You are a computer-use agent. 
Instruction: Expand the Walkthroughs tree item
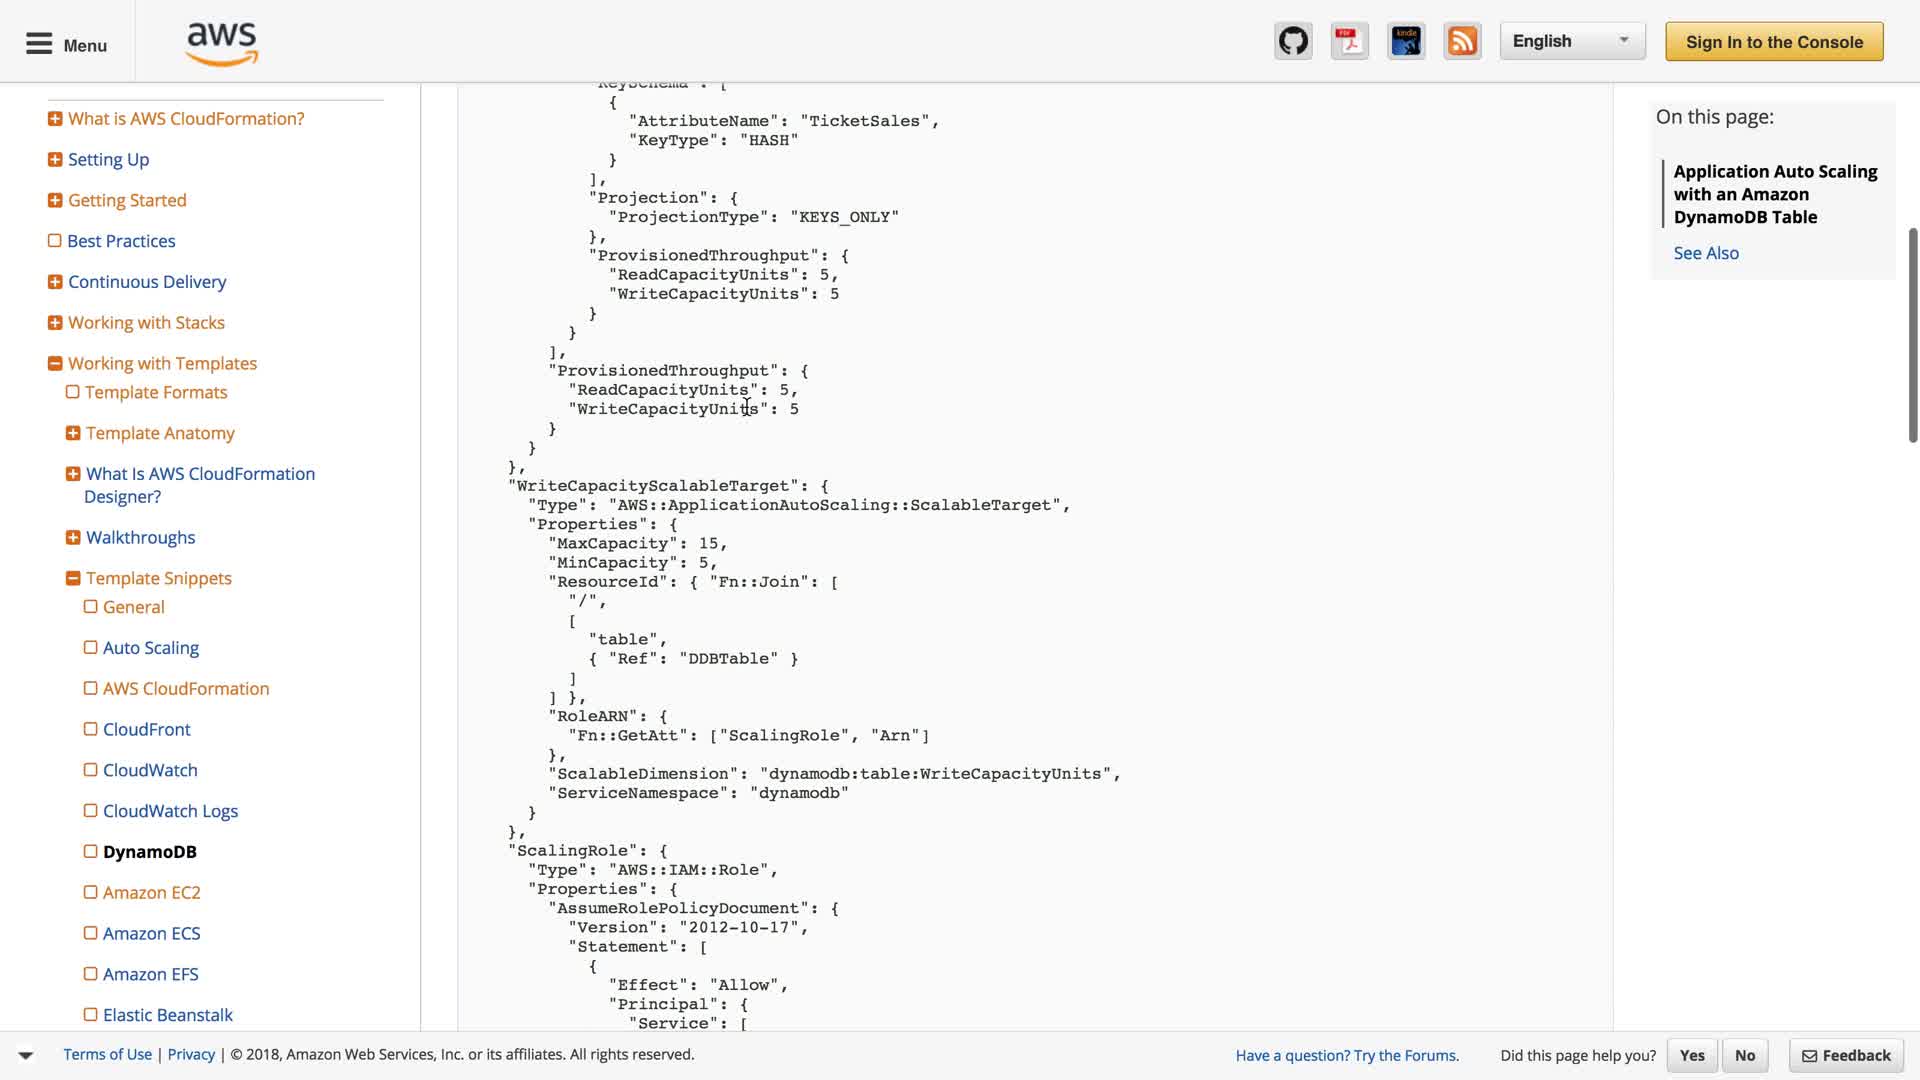[x=73, y=537]
